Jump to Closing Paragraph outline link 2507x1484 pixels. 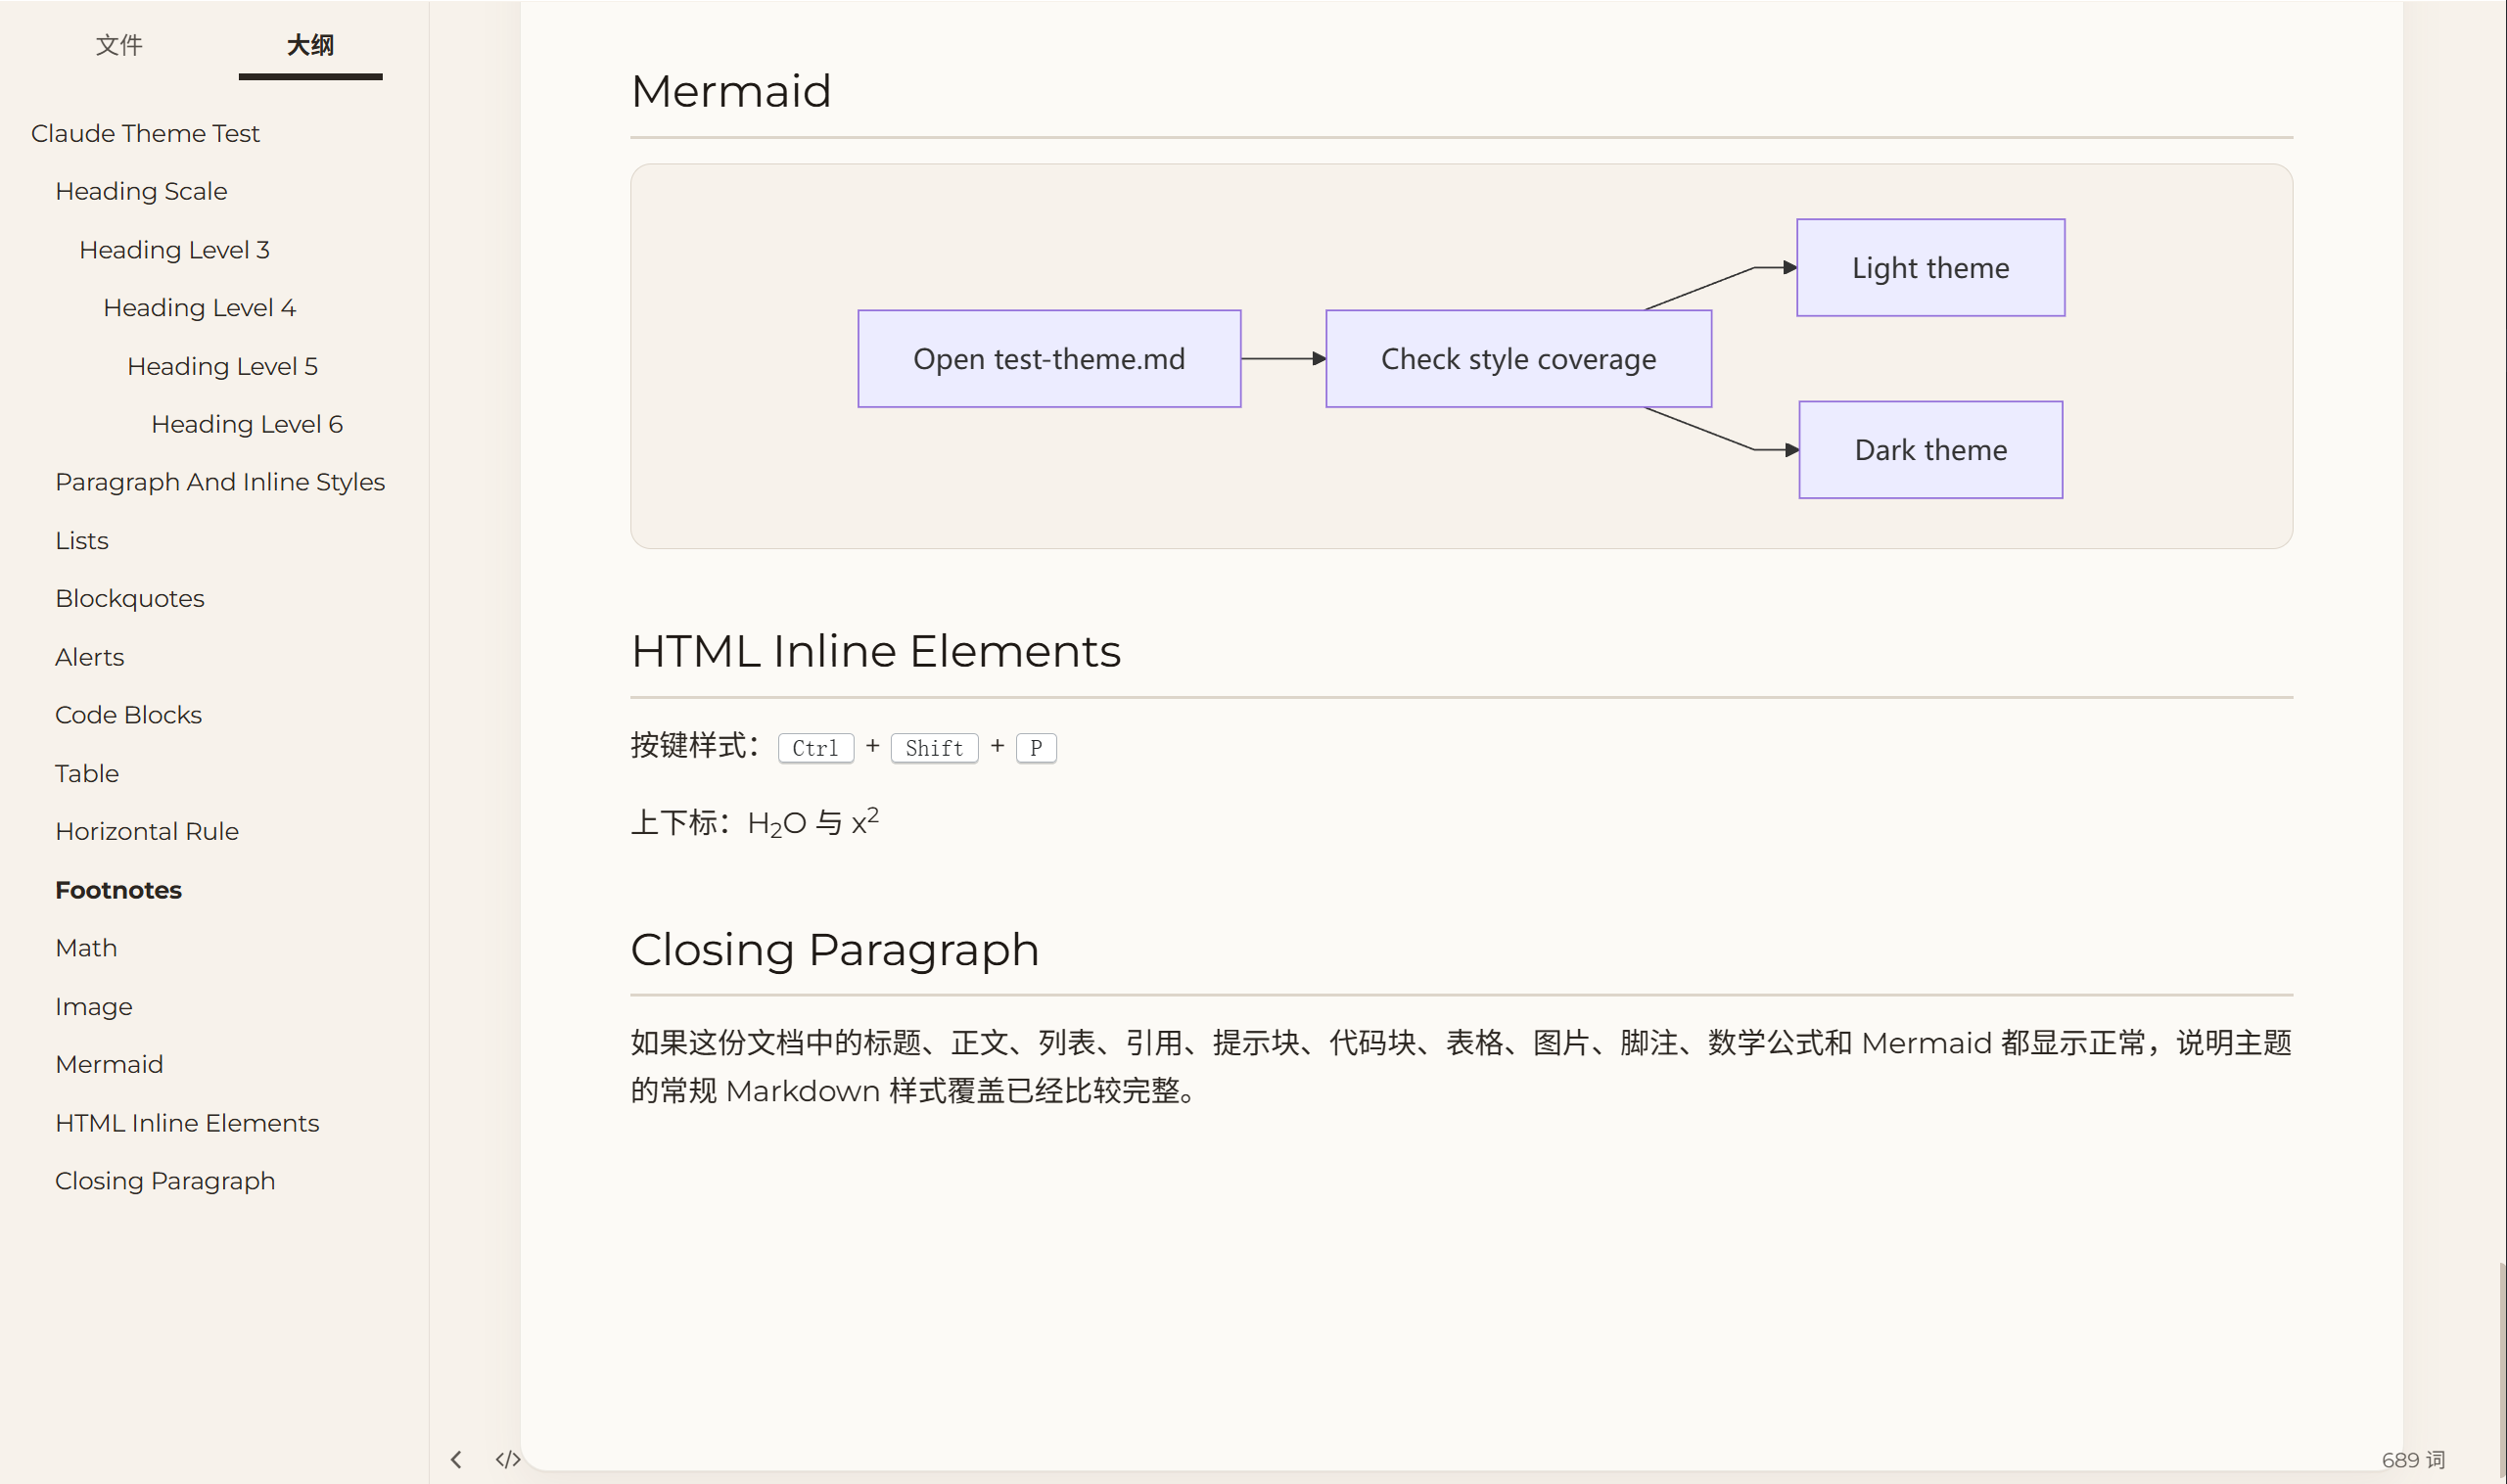click(x=165, y=1181)
